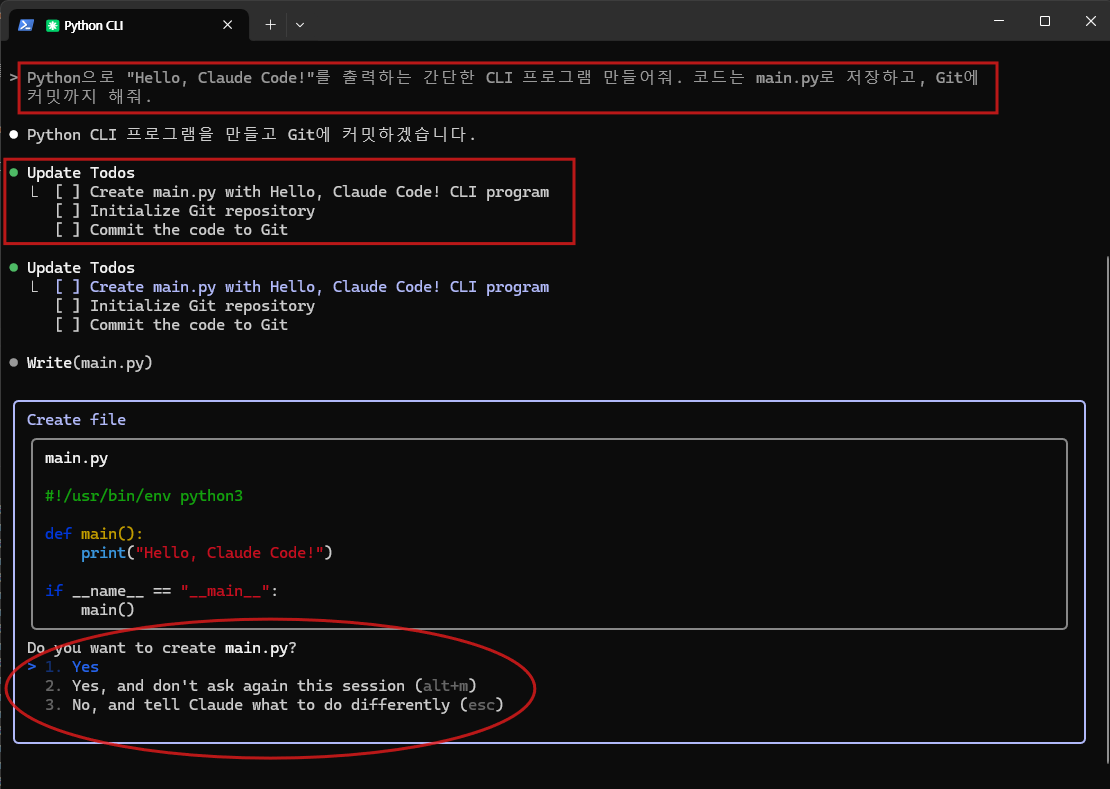The image size is (1110, 789).
Task: Click the green Claude icon in the tab
Action: pos(52,25)
